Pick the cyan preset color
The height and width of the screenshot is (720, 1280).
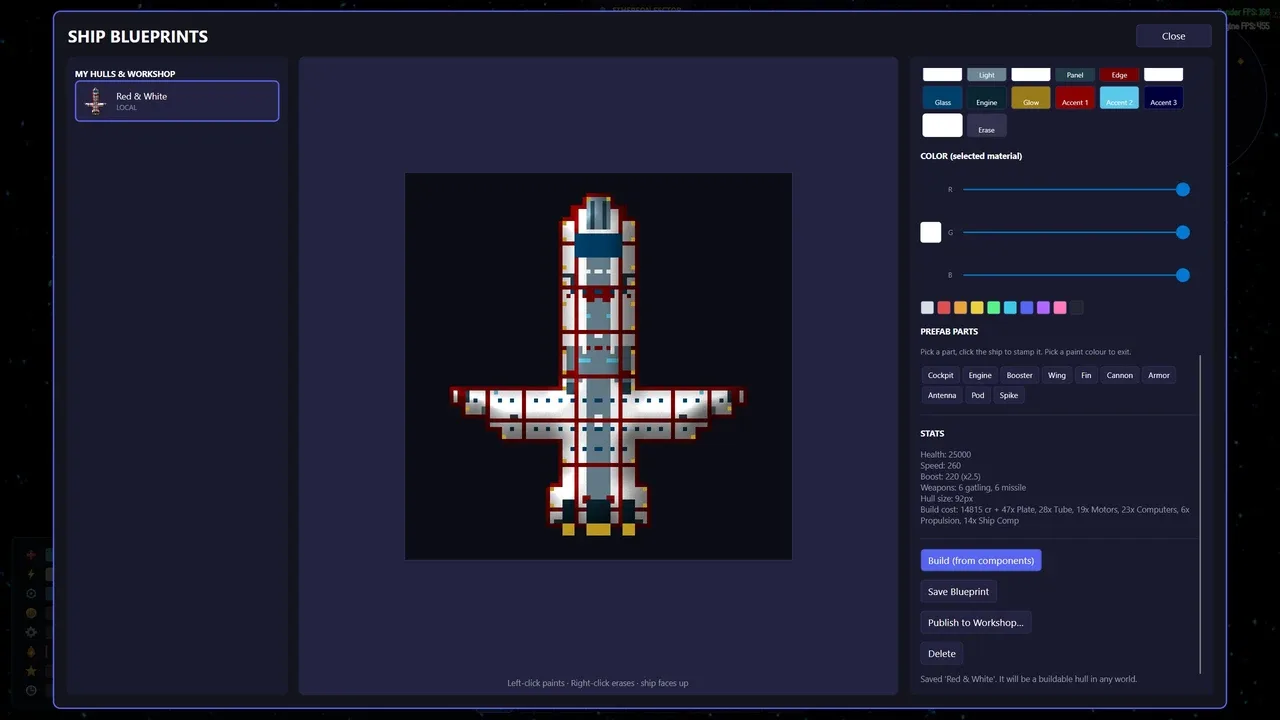click(x=1010, y=308)
